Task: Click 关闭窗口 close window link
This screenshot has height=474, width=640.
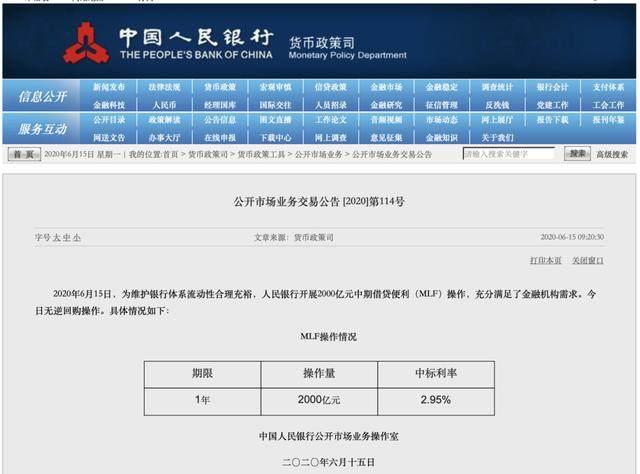Action: (588, 260)
